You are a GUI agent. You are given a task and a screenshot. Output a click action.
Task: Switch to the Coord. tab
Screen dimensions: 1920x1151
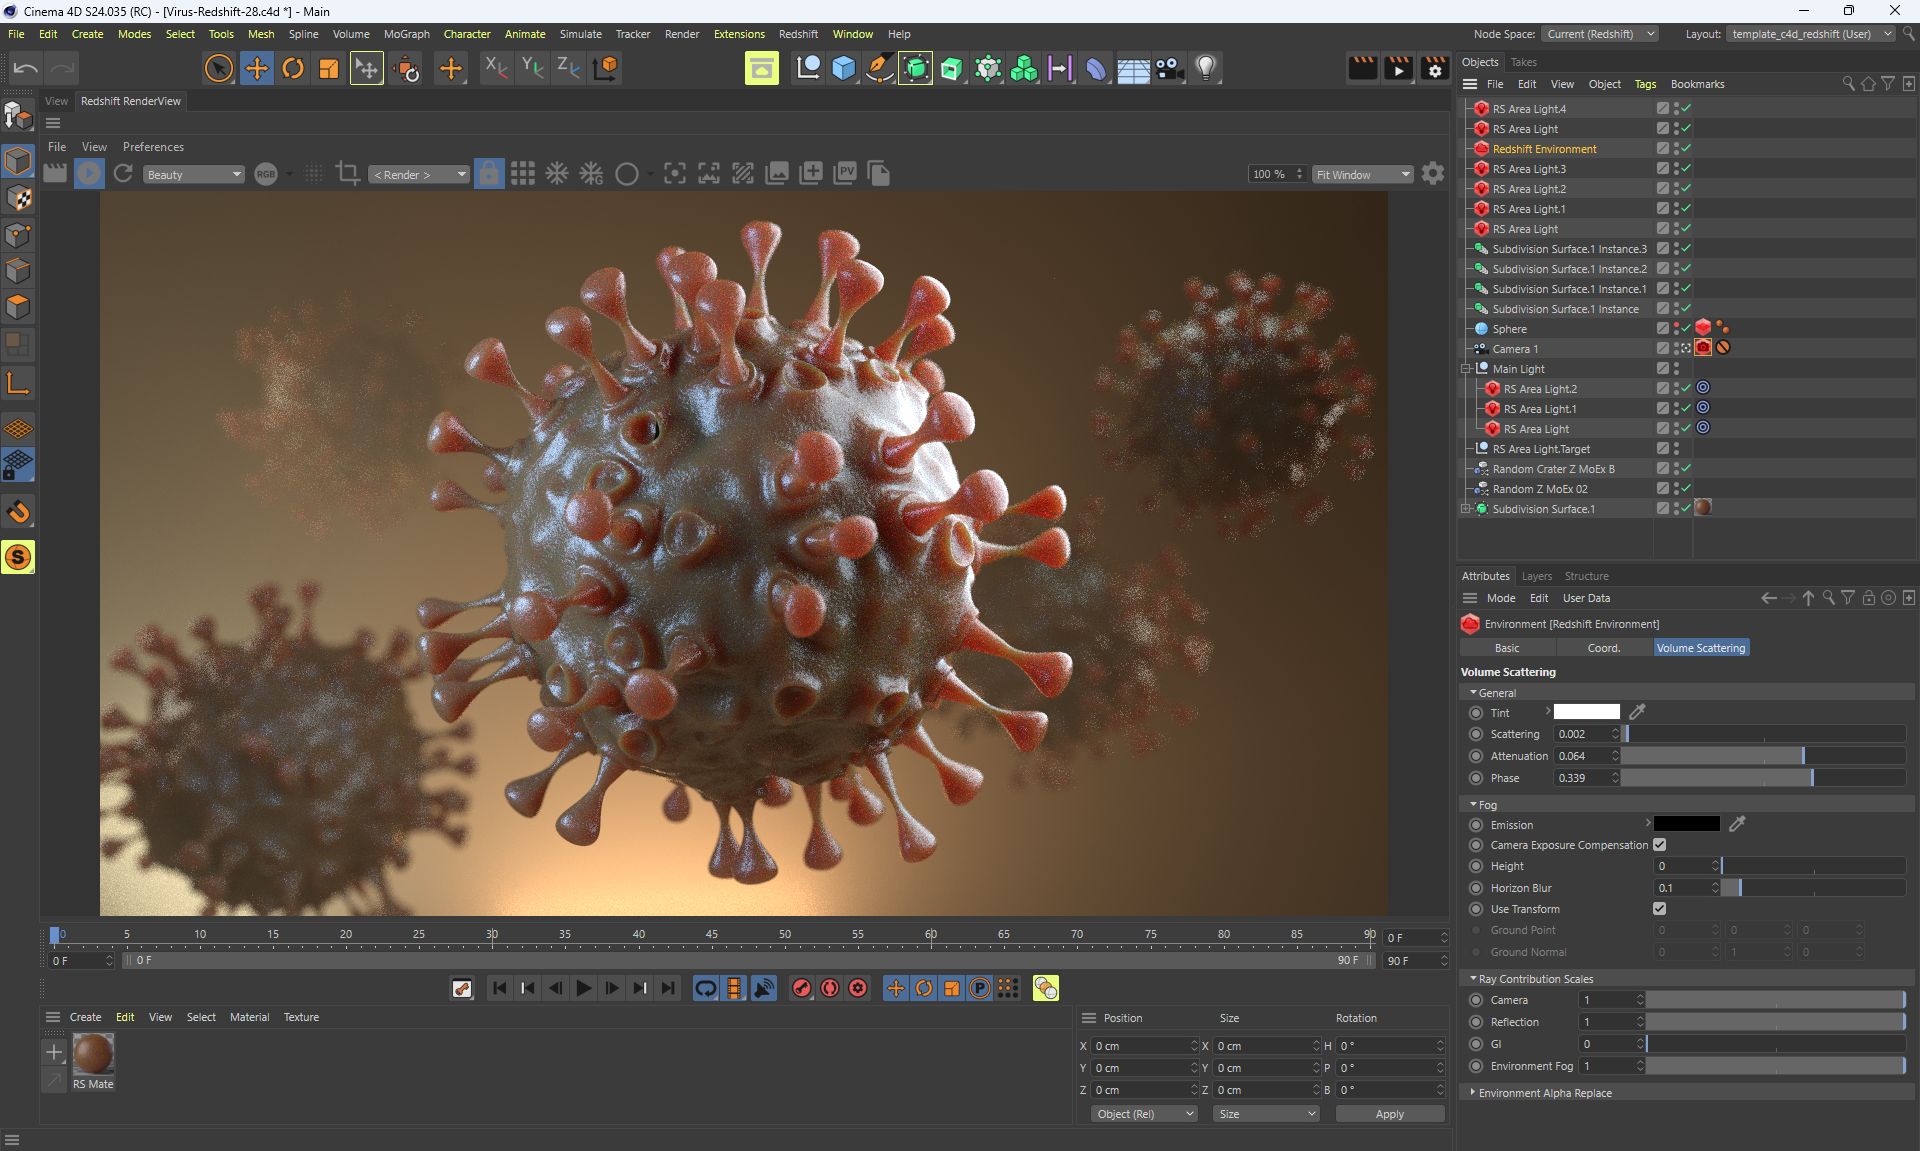pyautogui.click(x=1603, y=648)
